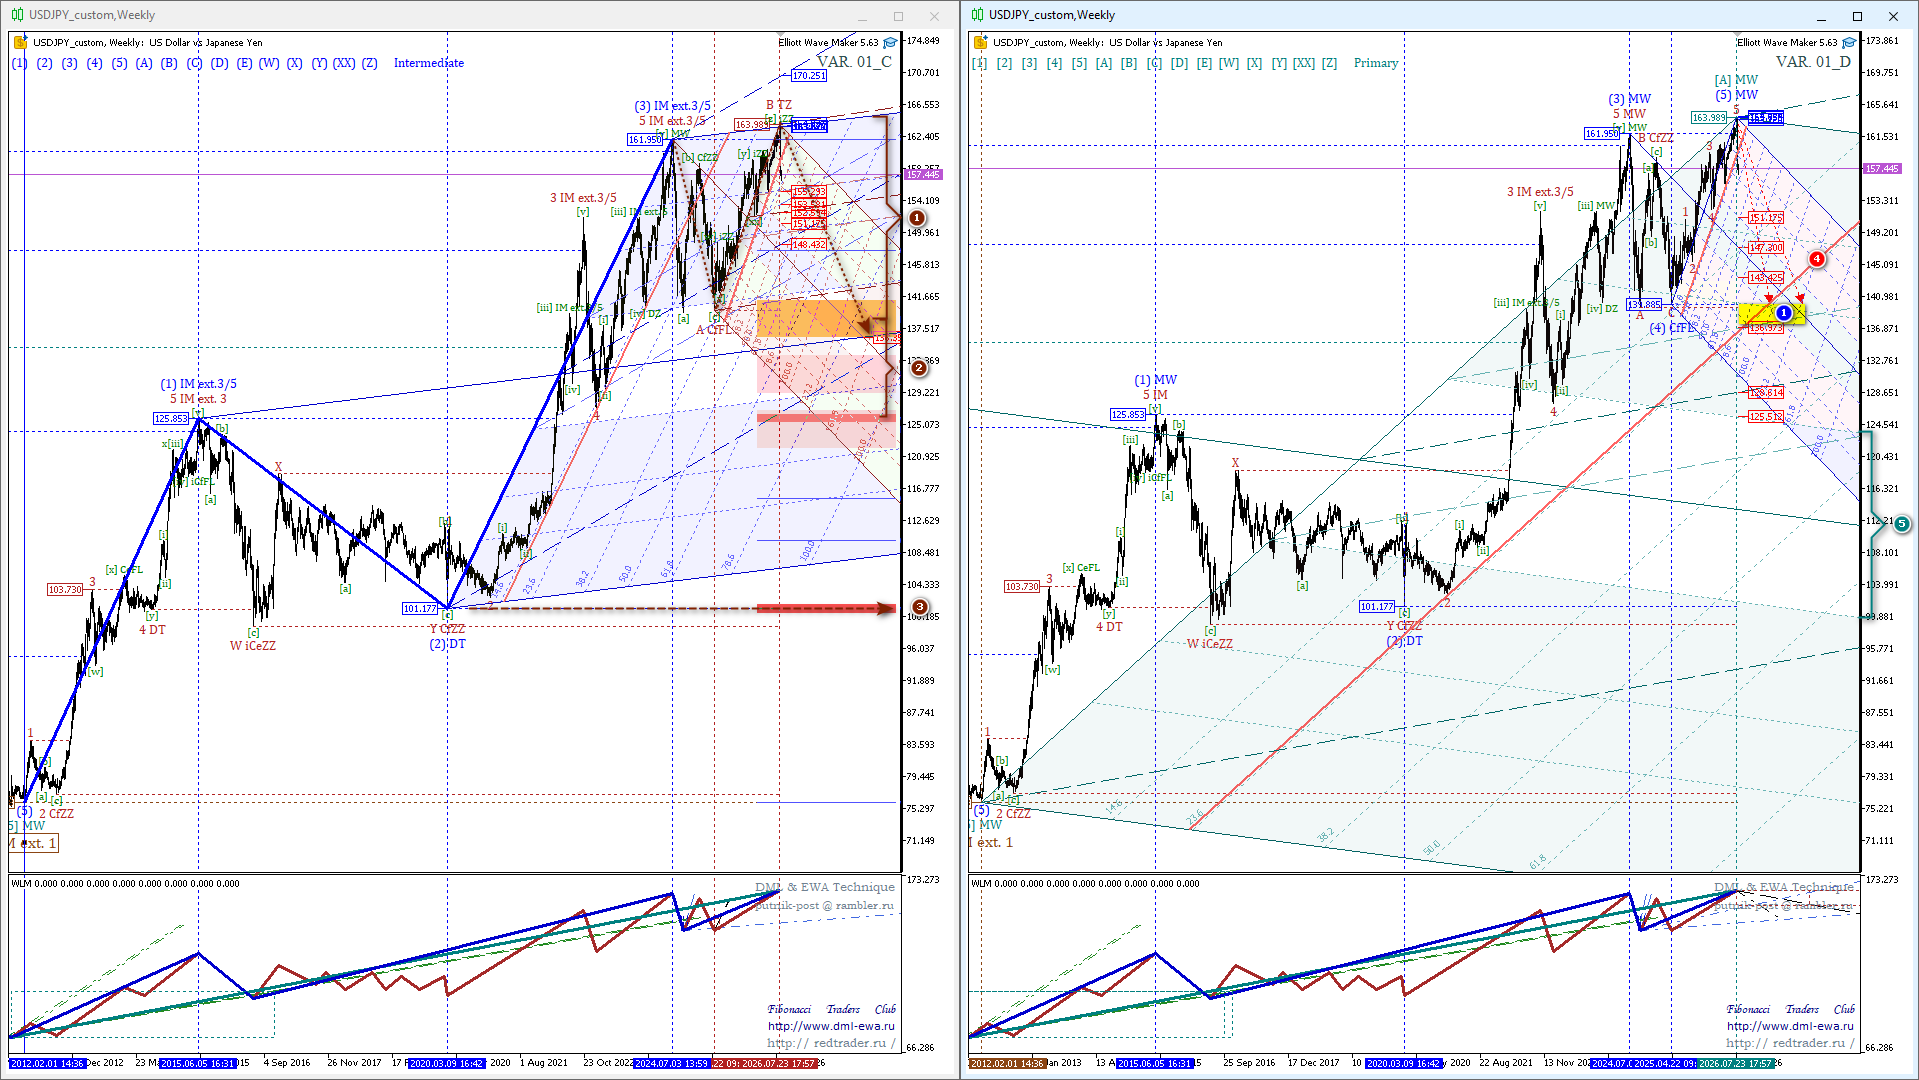This screenshot has height=1080, width=1919.
Task: Select wave label [2] in right chart
Action: [1004, 63]
